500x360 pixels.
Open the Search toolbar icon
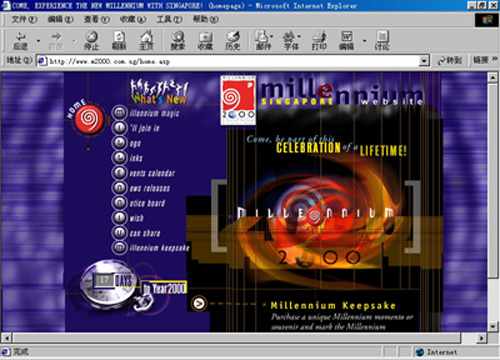178,40
